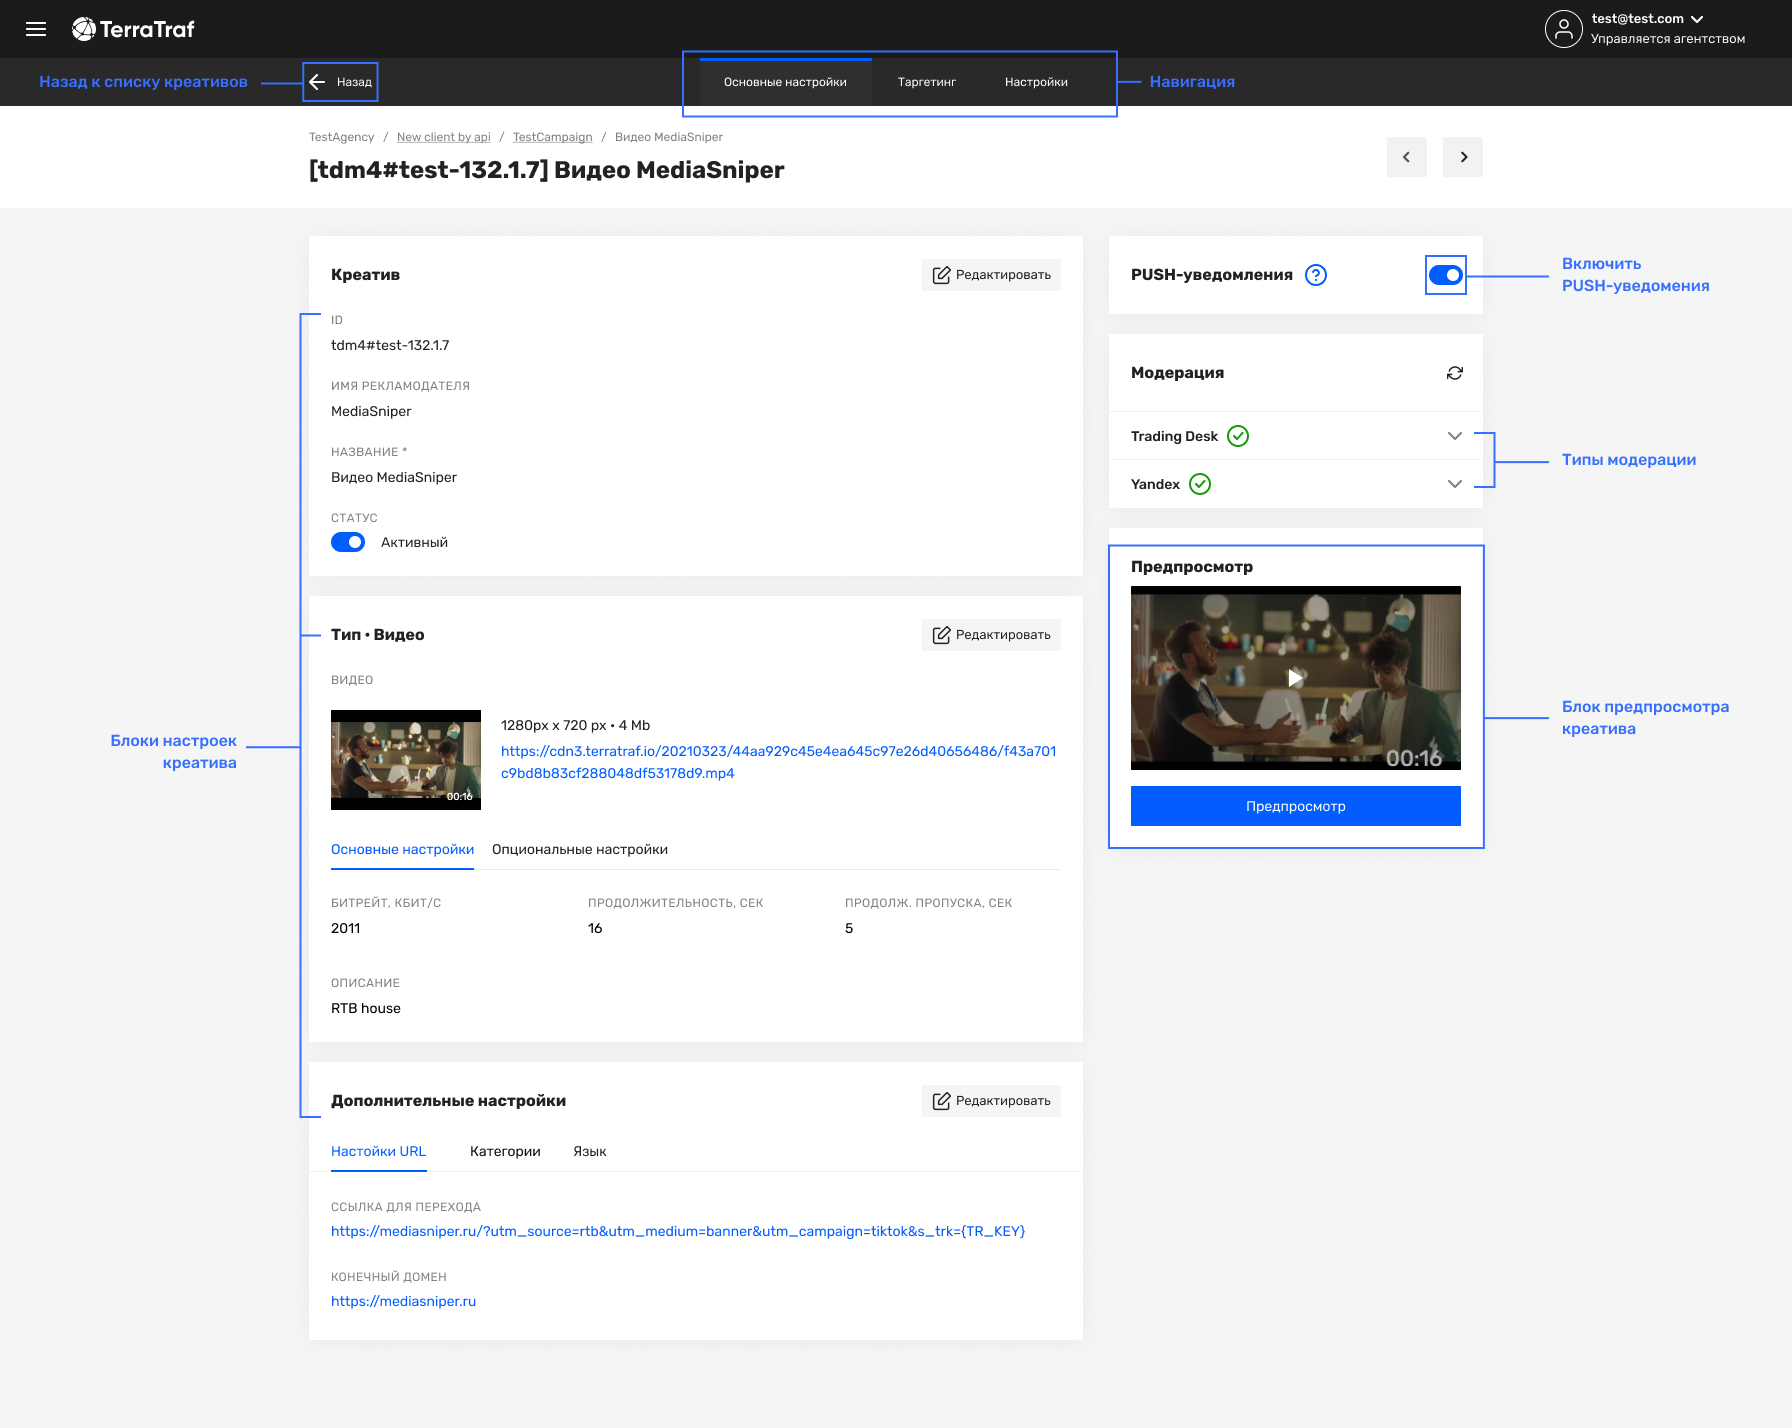Viewport: 1792px width, 1428px height.
Task: Click Управляется агентством label
Action: coord(1668,39)
